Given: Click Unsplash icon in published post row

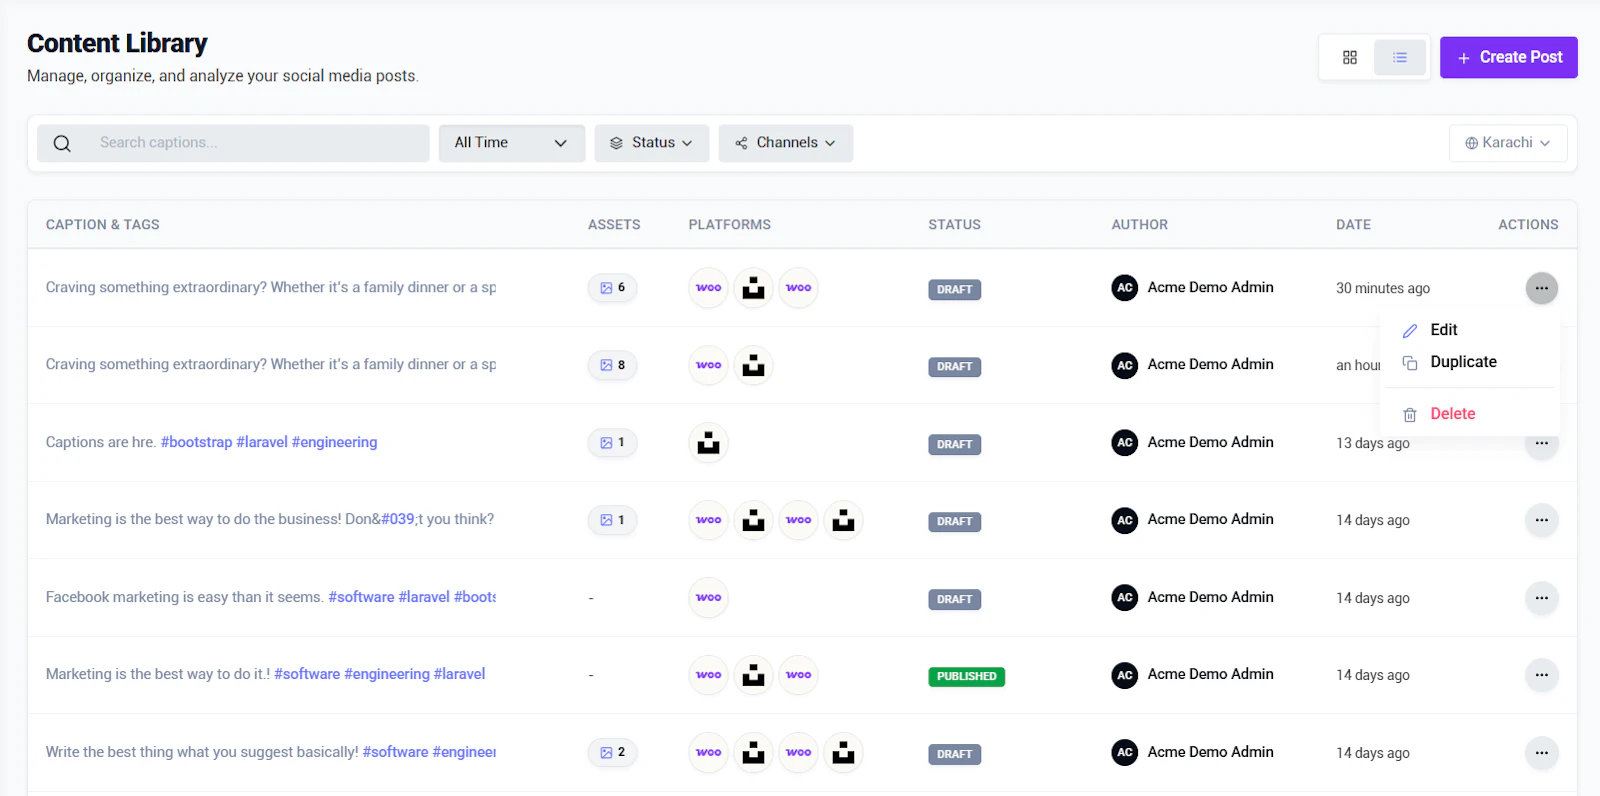Looking at the screenshot, I should click(x=753, y=675).
